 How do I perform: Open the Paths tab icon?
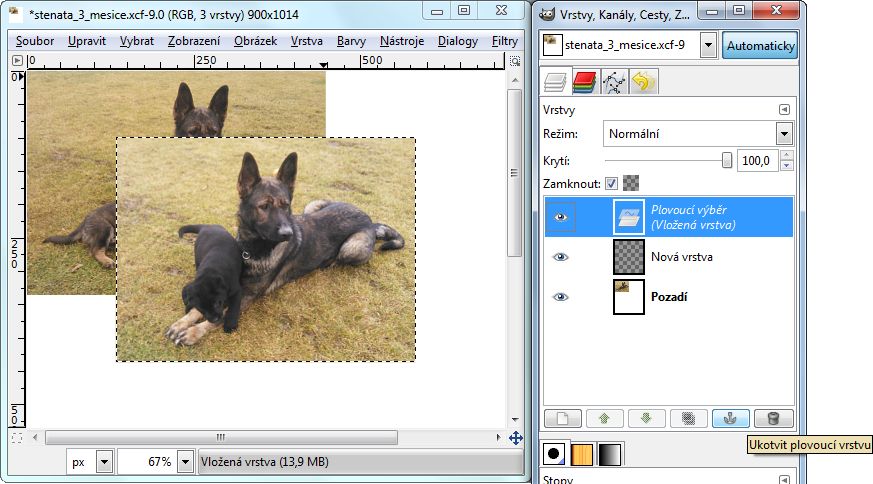point(614,83)
